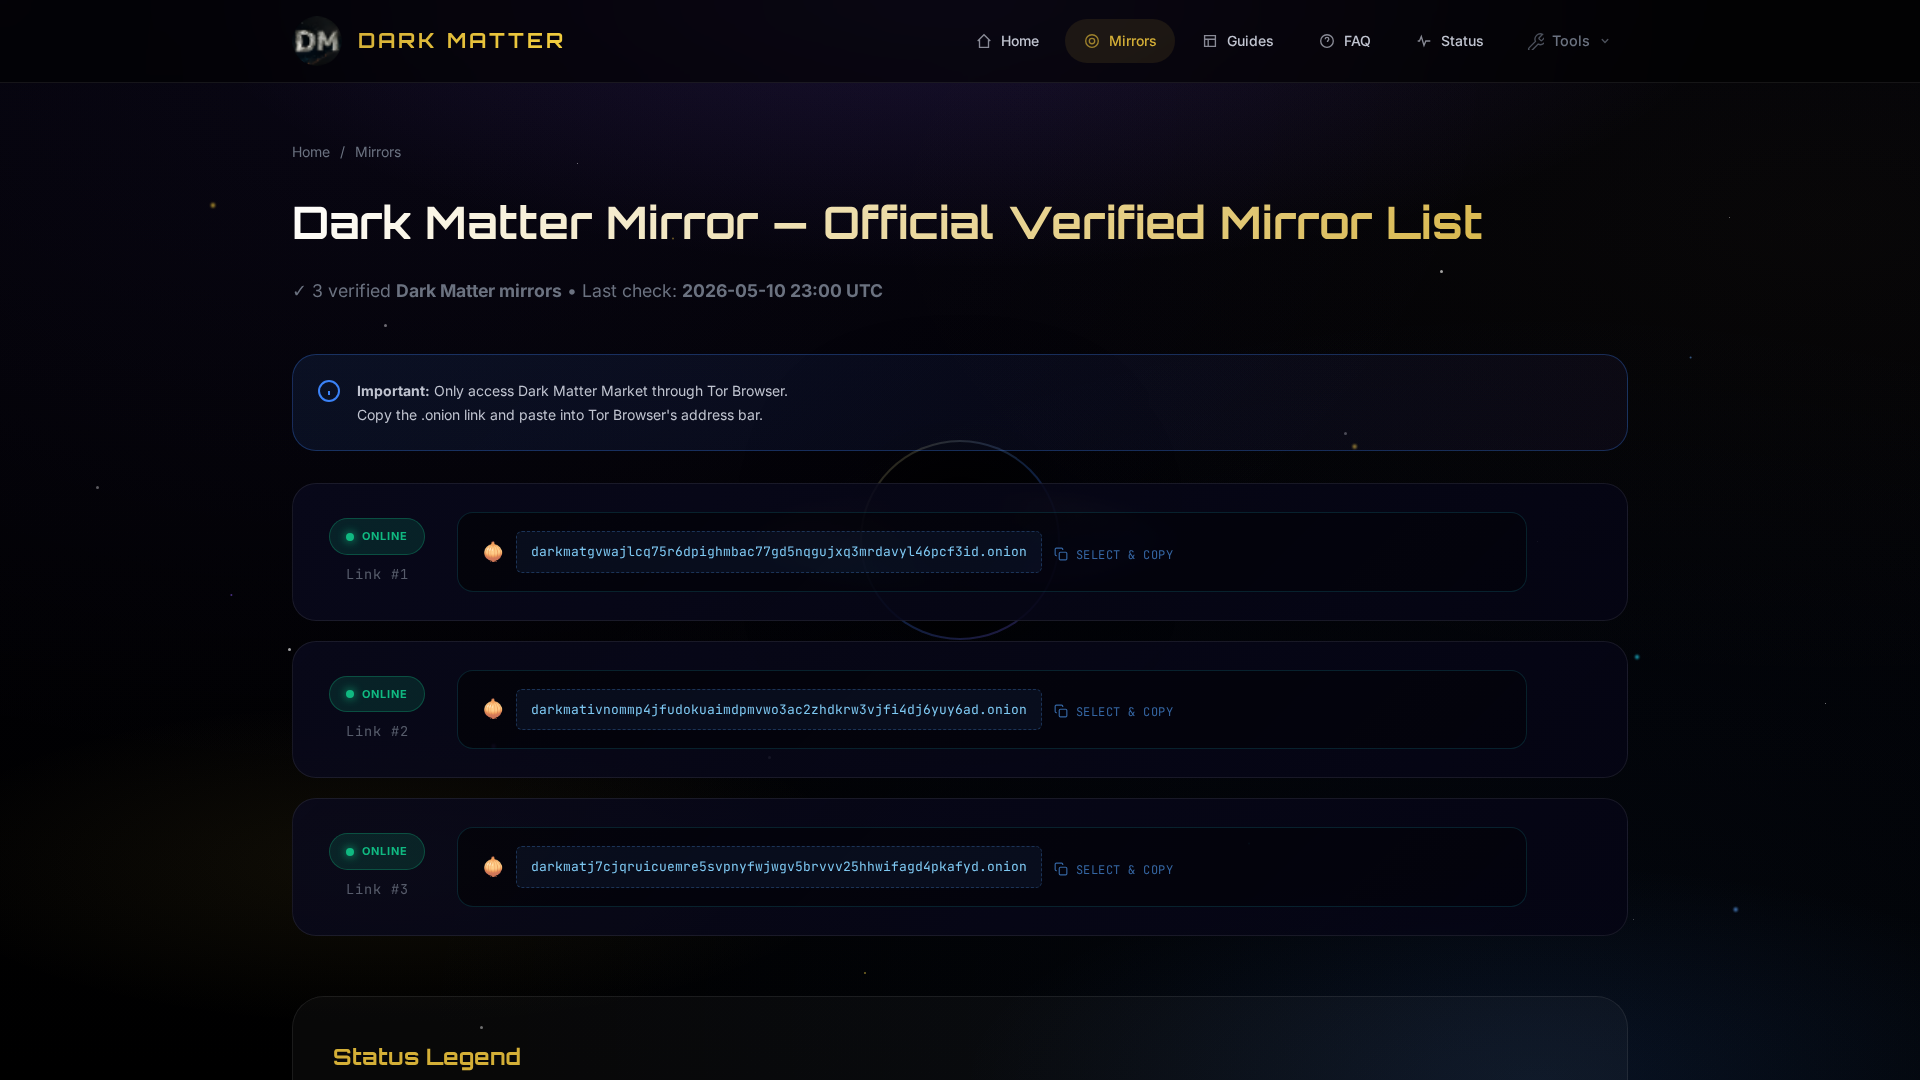Open the Dark Matter site title link
The height and width of the screenshot is (1080, 1920).
(x=460, y=41)
